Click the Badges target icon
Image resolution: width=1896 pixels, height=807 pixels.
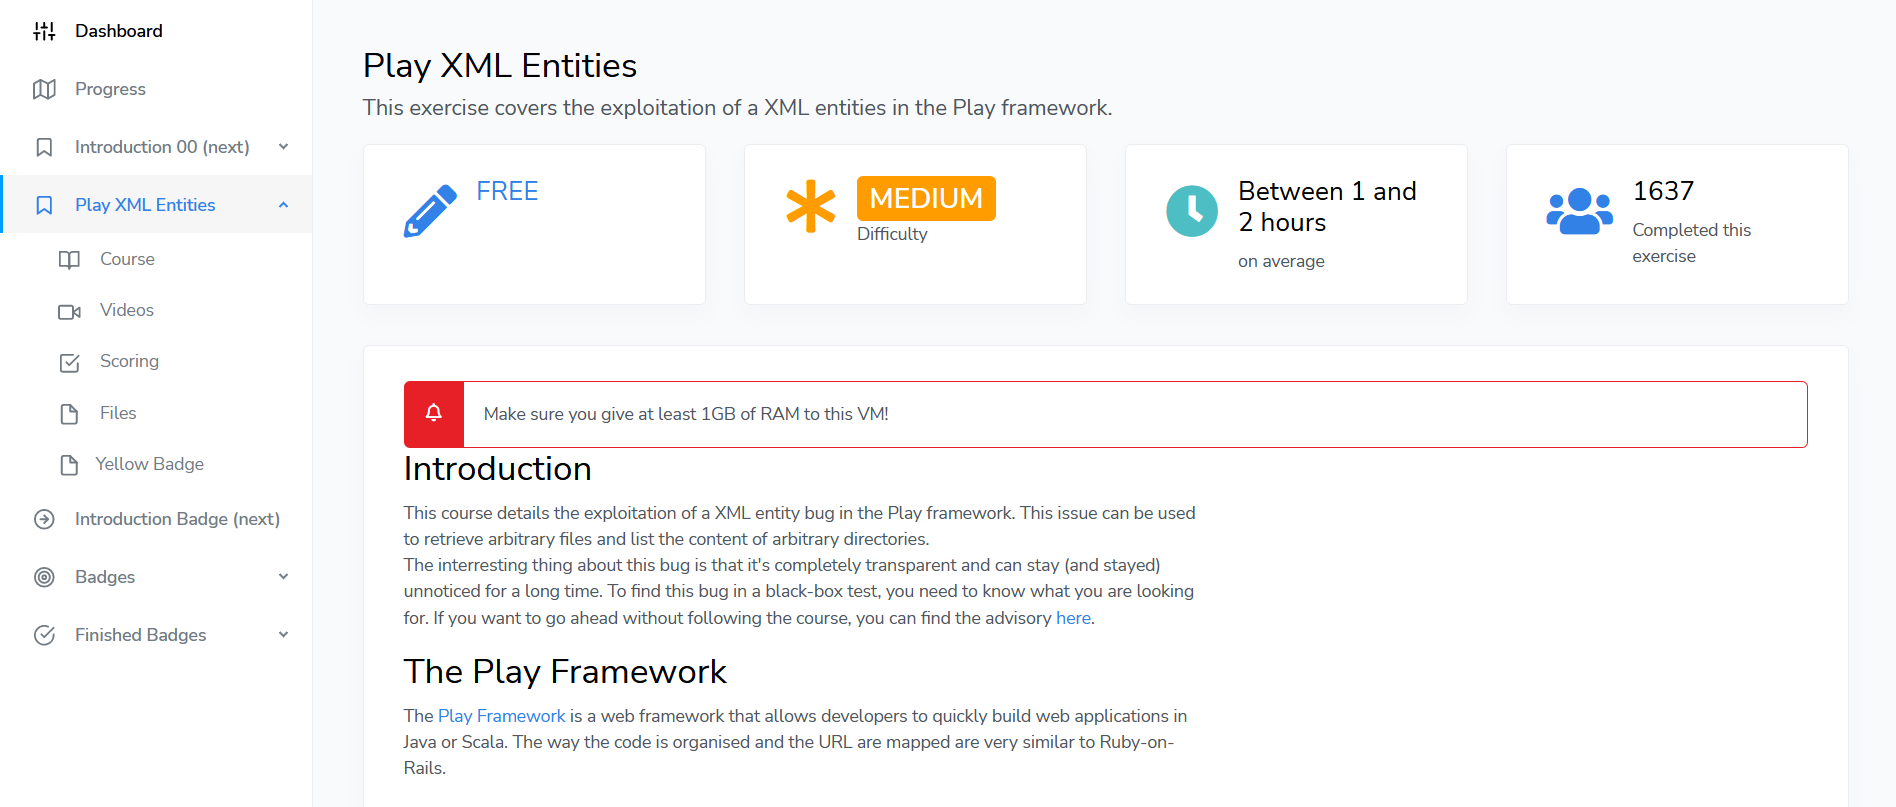(44, 577)
